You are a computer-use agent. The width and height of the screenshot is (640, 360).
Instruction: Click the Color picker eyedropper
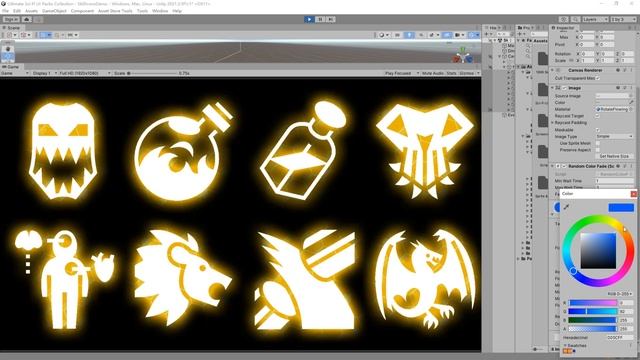566,207
